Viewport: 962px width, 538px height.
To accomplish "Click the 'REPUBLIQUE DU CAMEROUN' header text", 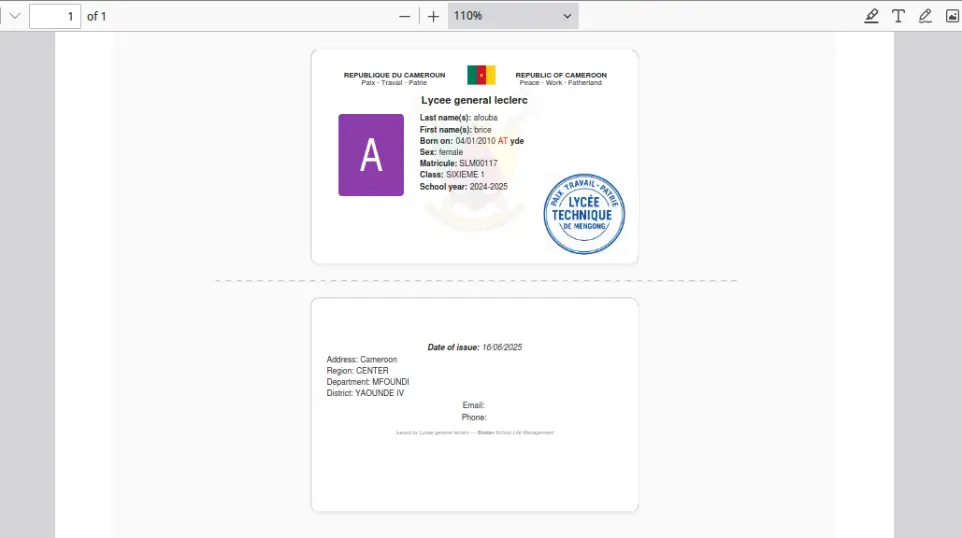I will point(394,75).
